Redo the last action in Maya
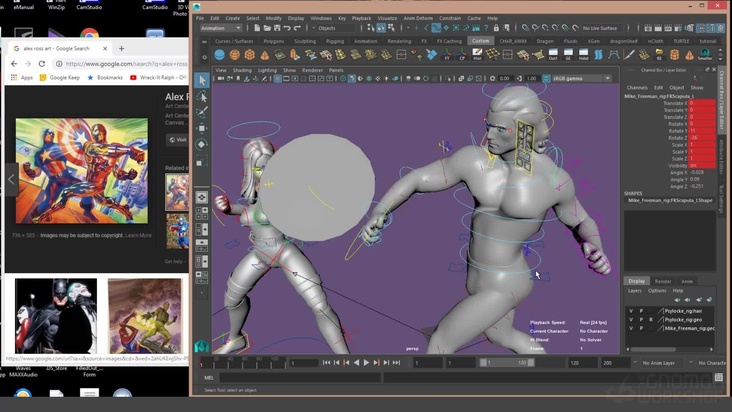The height and width of the screenshot is (412, 732). (x=297, y=28)
